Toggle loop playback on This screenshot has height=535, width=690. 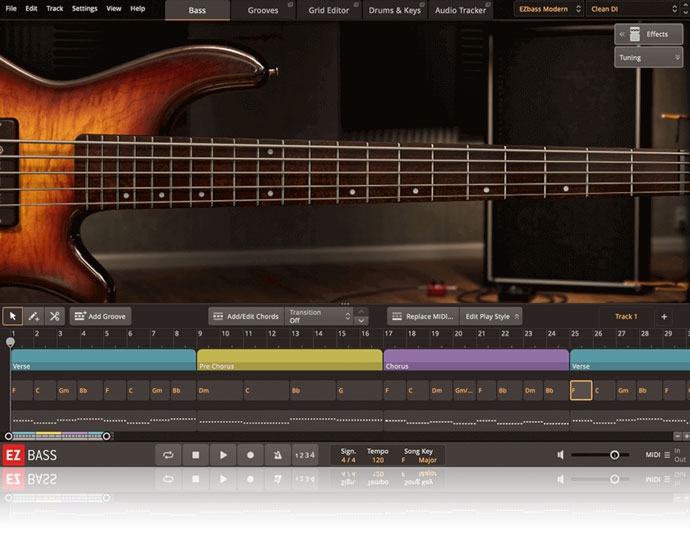point(168,455)
